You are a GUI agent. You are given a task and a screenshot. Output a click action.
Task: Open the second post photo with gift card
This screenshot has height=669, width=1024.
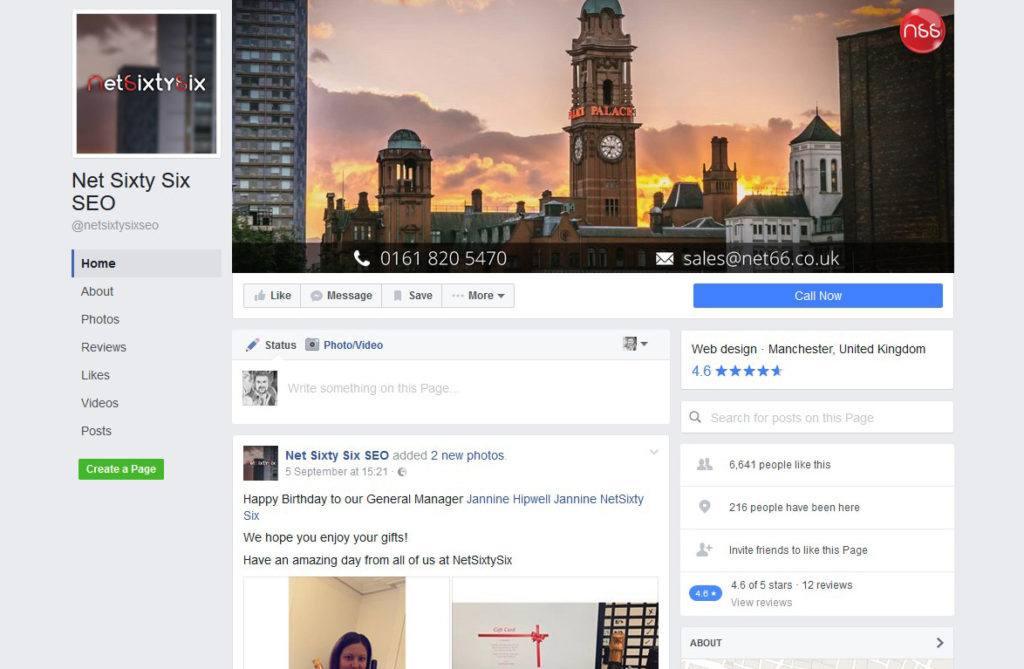(555, 623)
